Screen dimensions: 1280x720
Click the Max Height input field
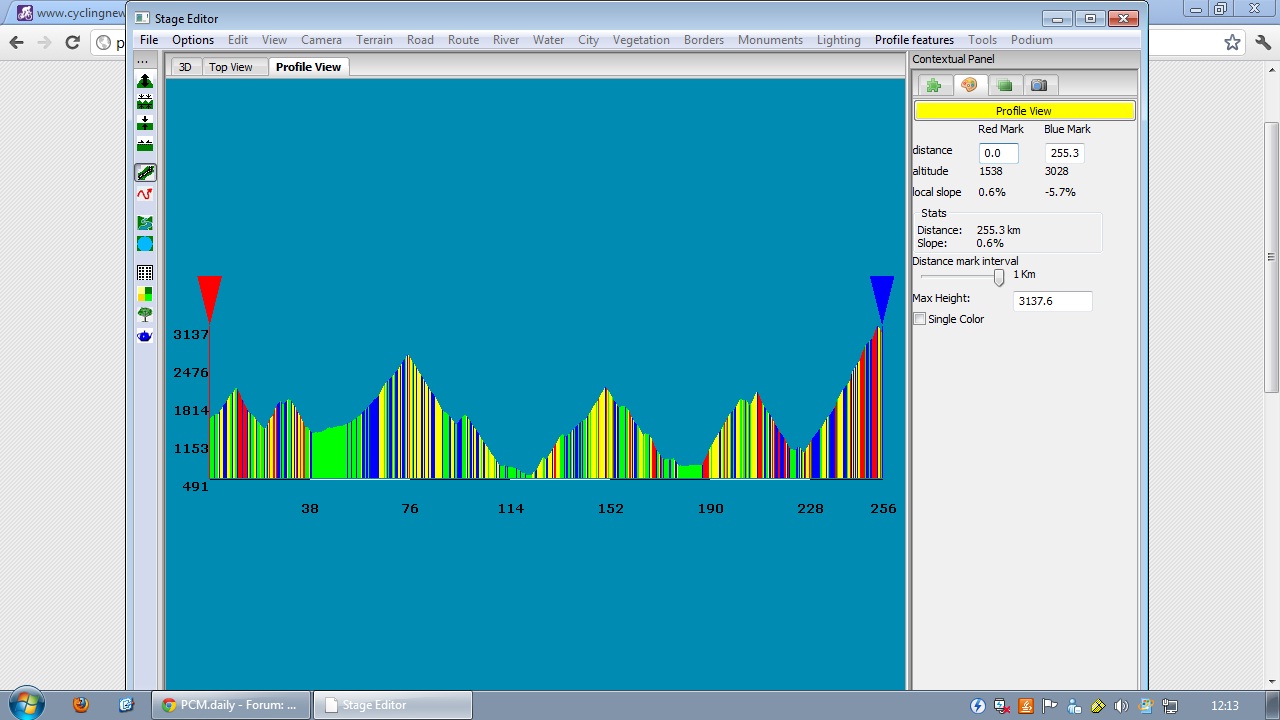[1052, 301]
